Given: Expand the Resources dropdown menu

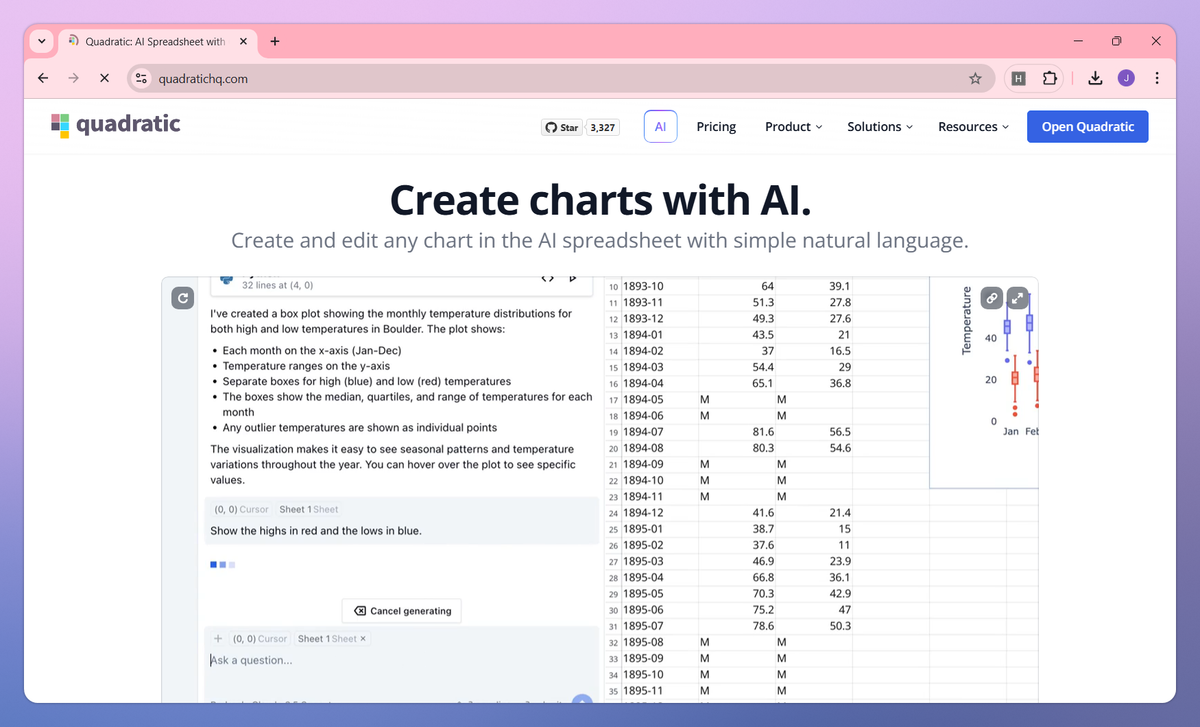Looking at the screenshot, I should click(x=973, y=127).
